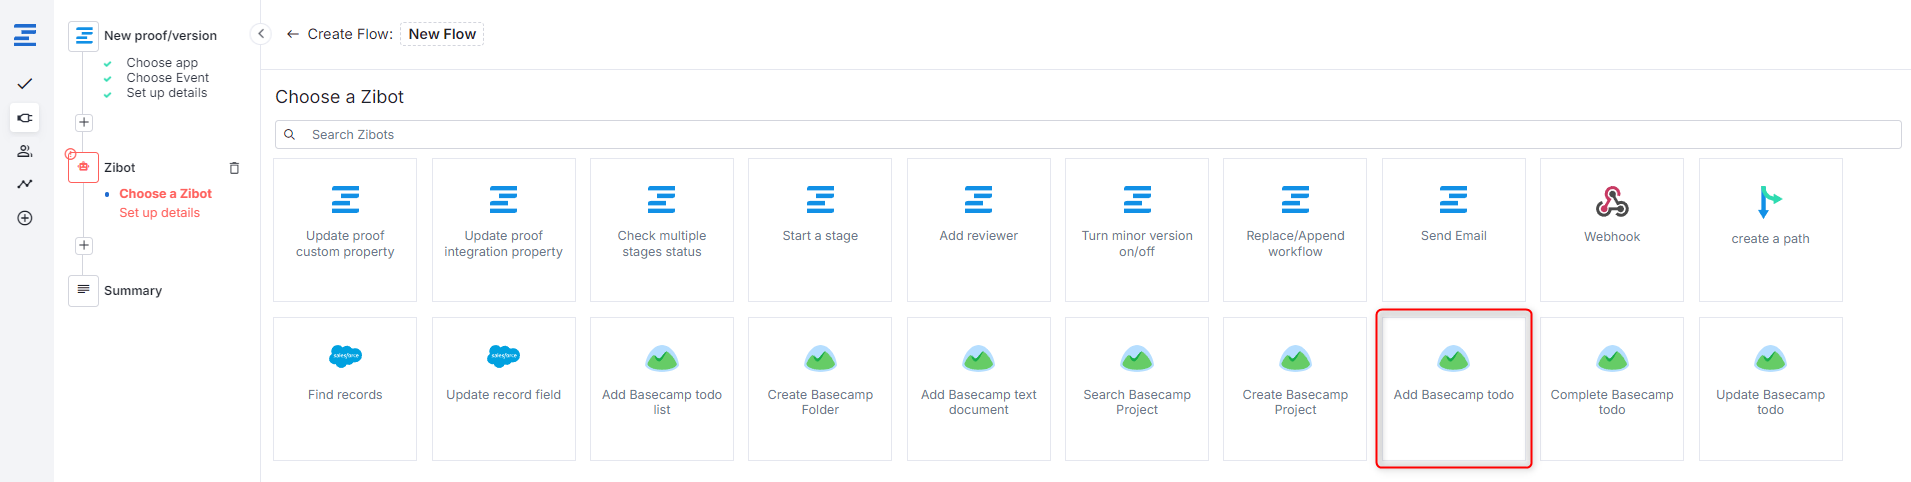Go back using the arrow beside Create Flow
Viewport: 1911px width, 482px height.
292,34
